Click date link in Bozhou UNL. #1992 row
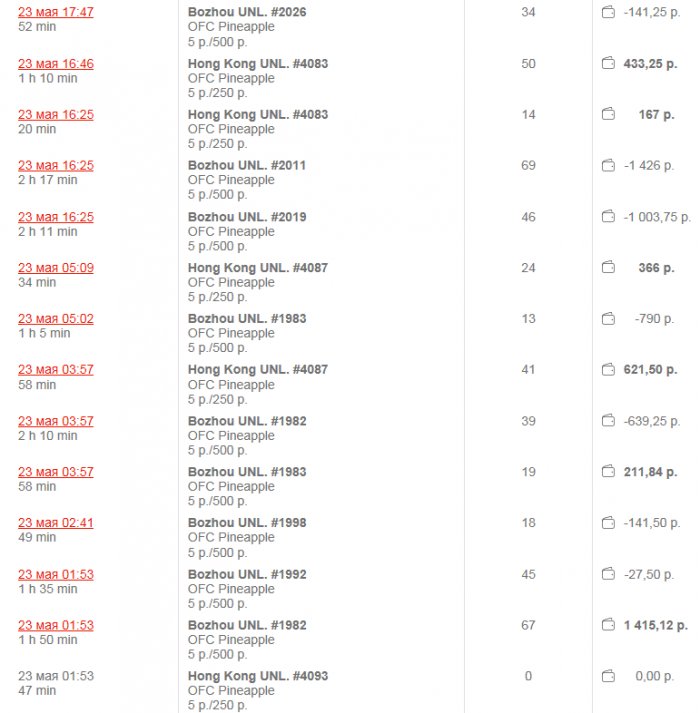Viewport: 700px width, 713px height. click(x=56, y=574)
